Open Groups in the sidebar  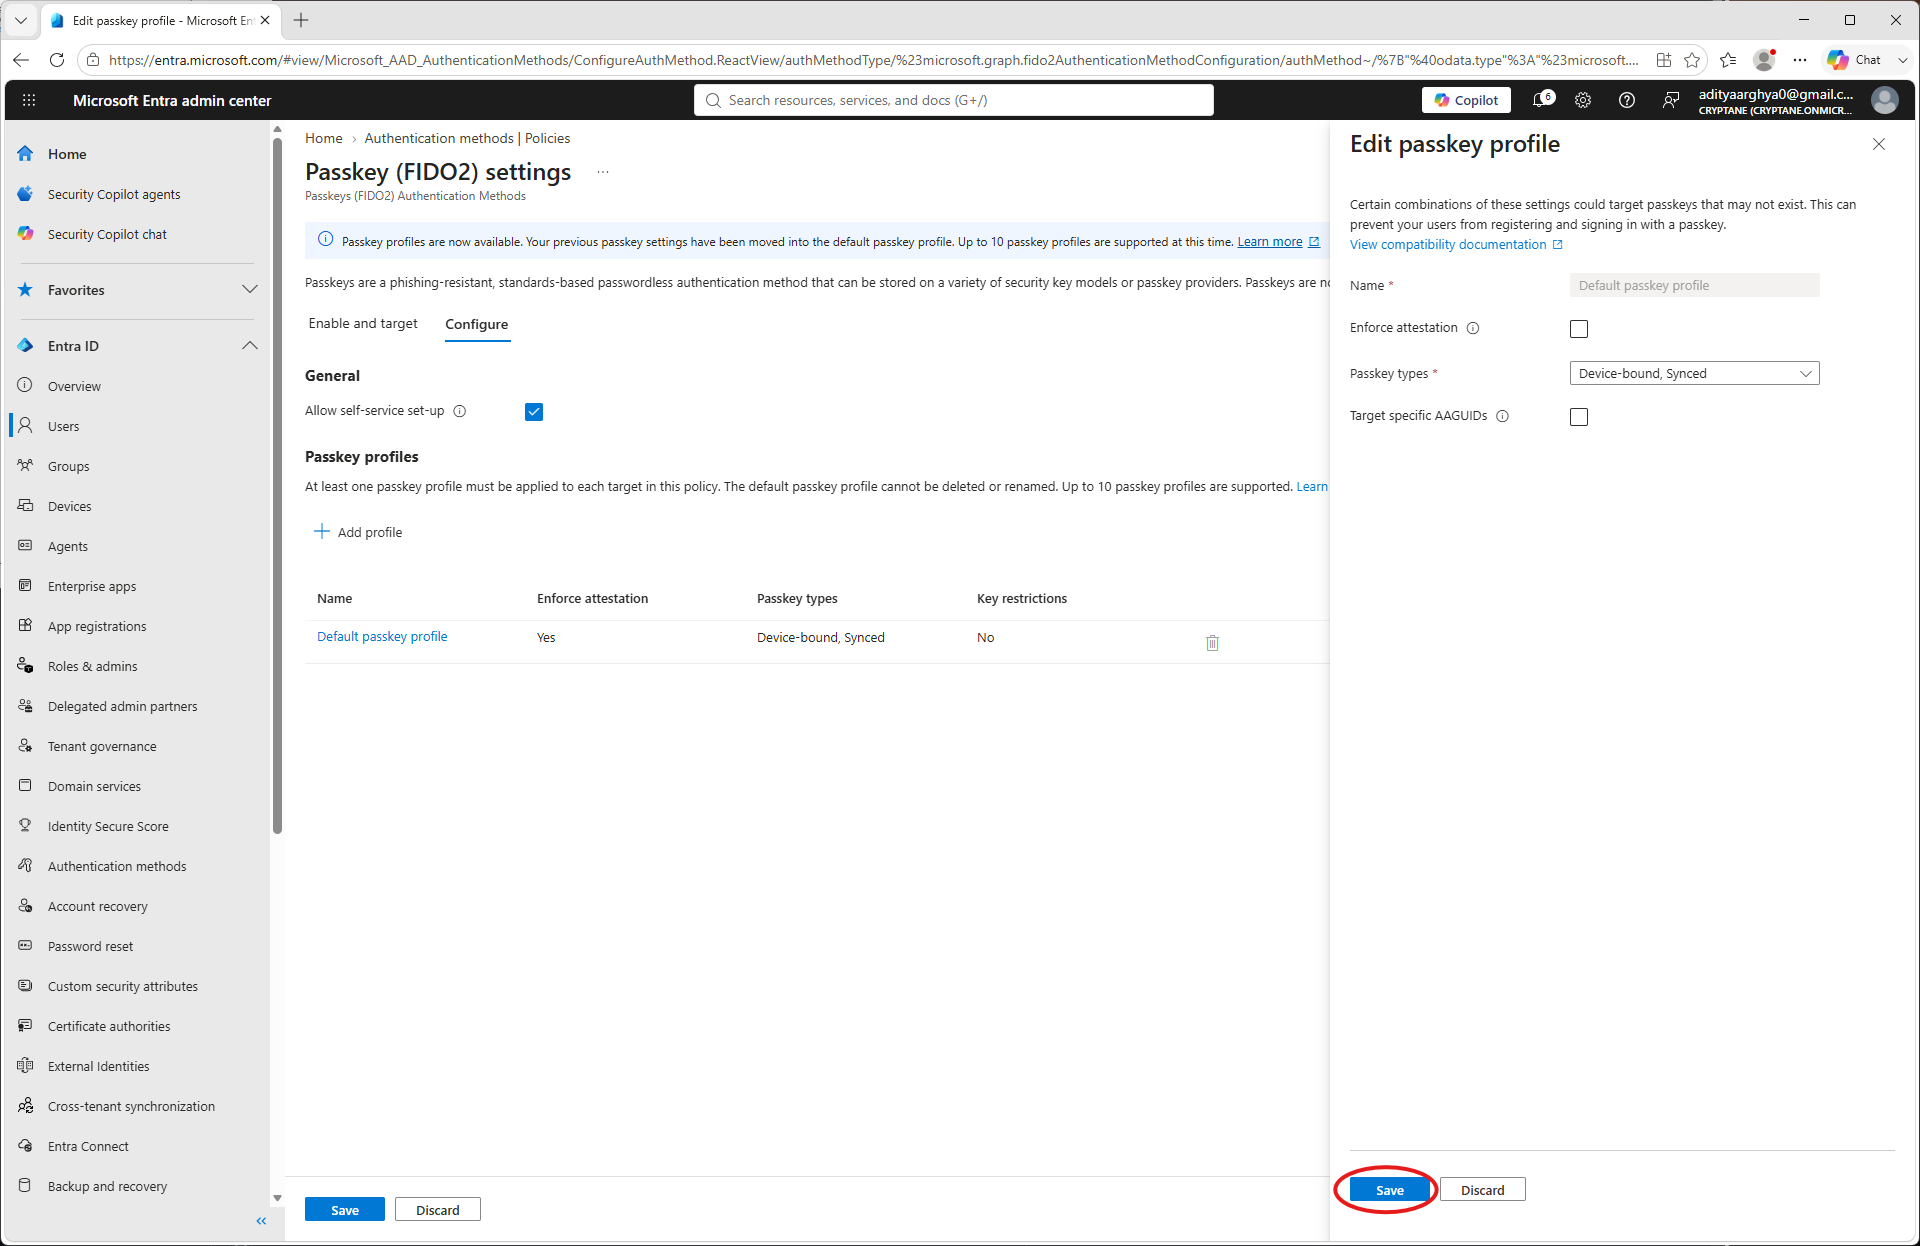click(x=68, y=466)
